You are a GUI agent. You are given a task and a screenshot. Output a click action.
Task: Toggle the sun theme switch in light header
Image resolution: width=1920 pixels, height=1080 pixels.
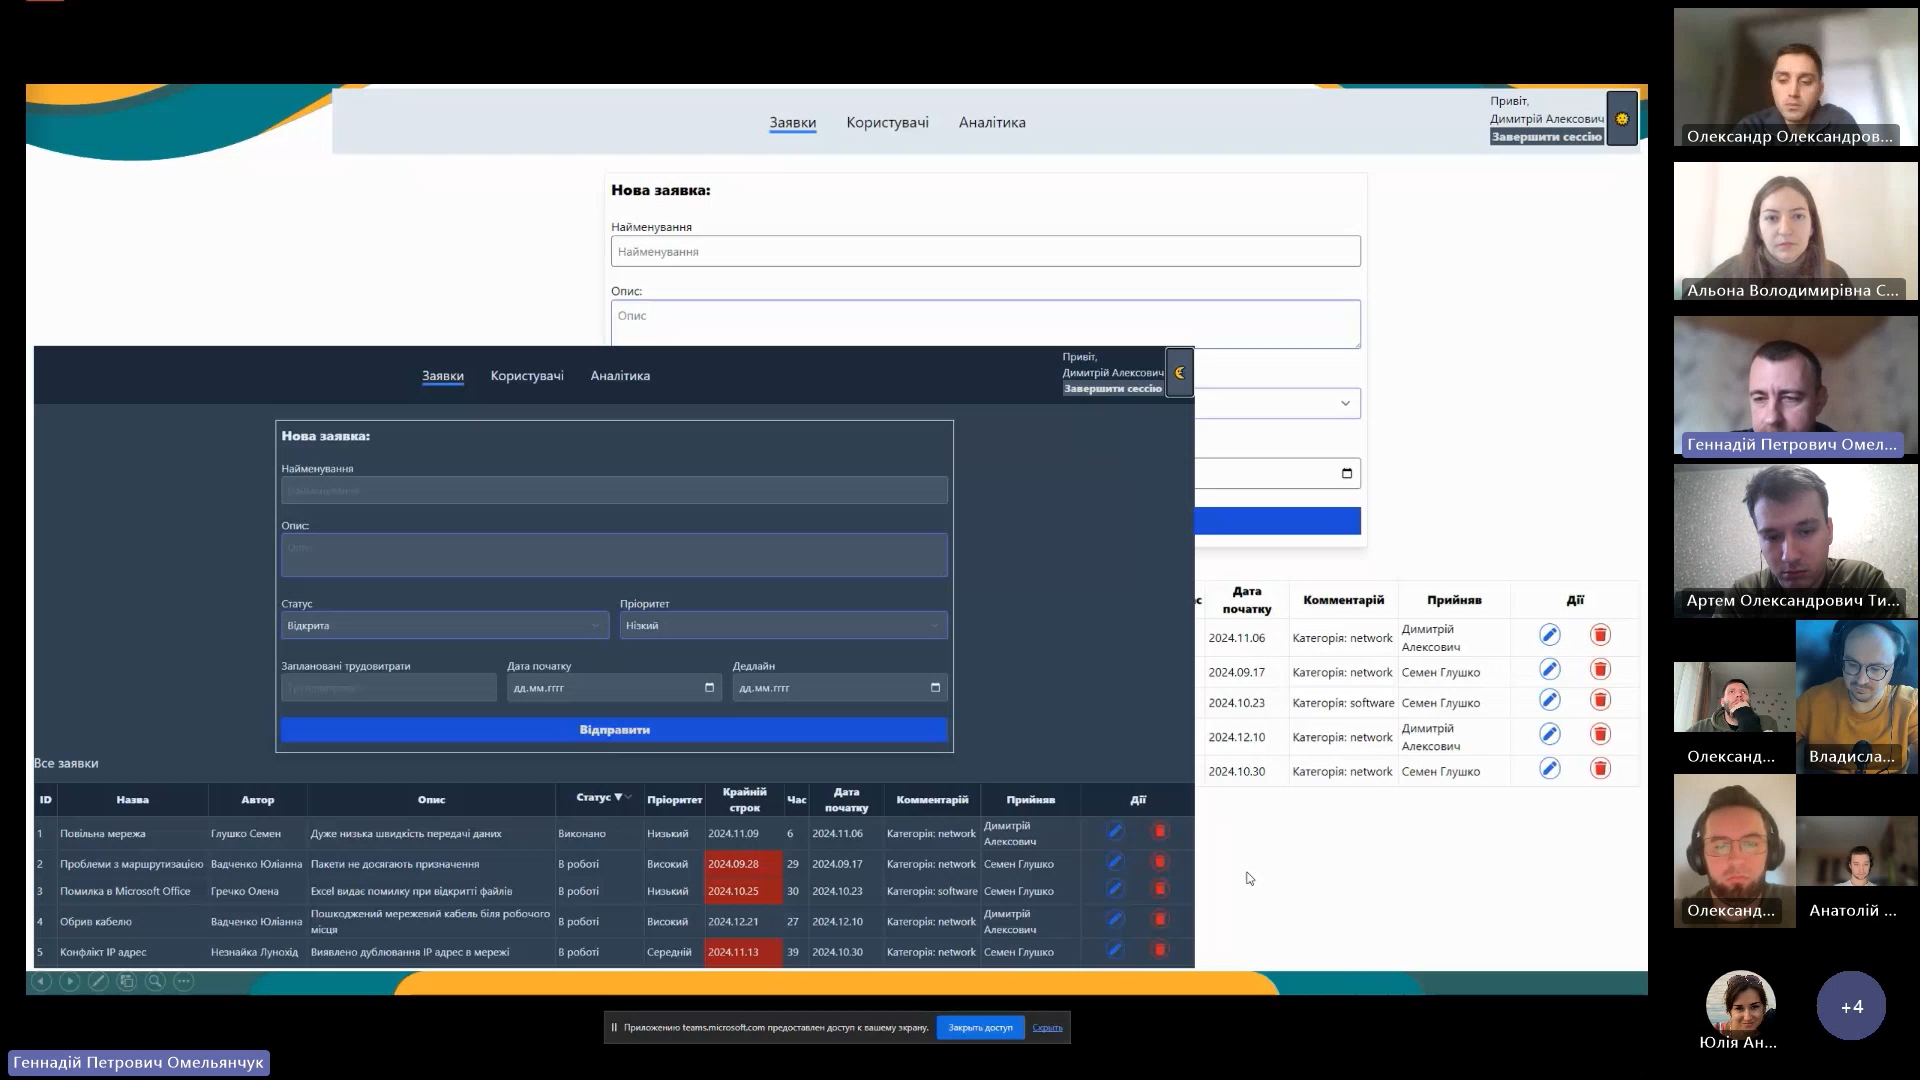tap(1621, 119)
